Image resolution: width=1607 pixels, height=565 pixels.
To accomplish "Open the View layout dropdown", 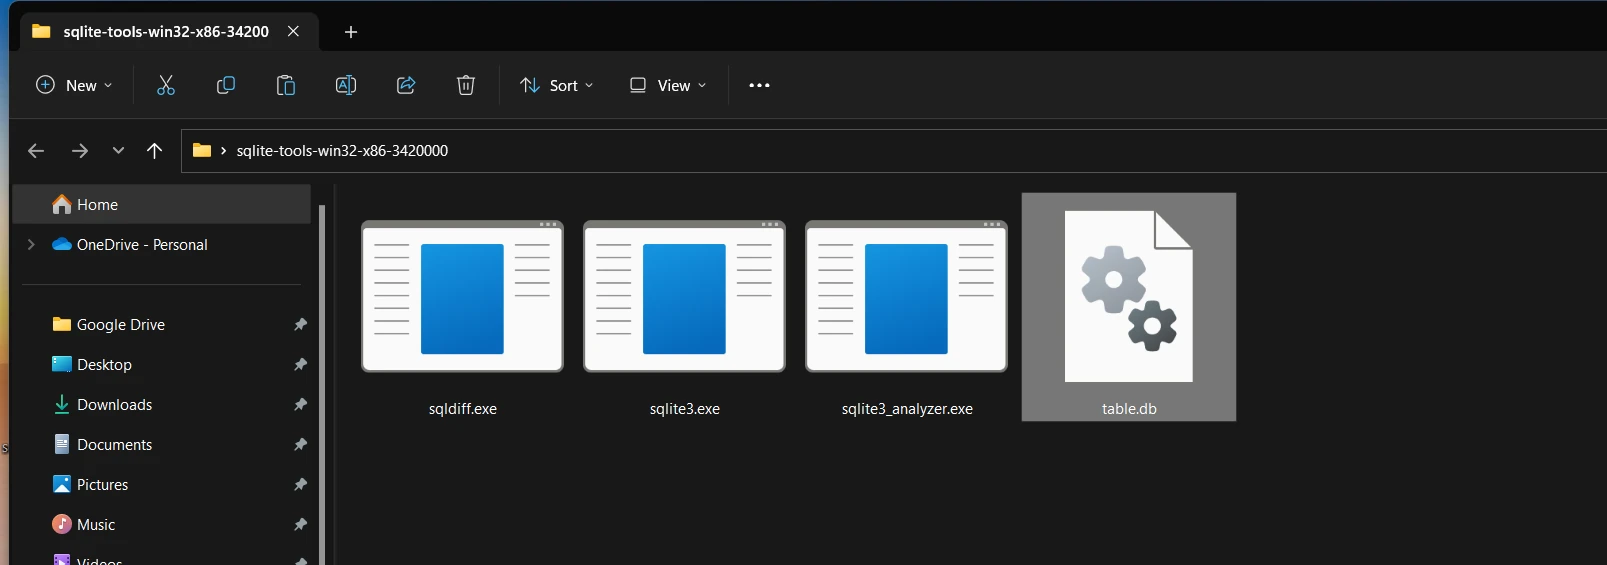I will tap(668, 85).
